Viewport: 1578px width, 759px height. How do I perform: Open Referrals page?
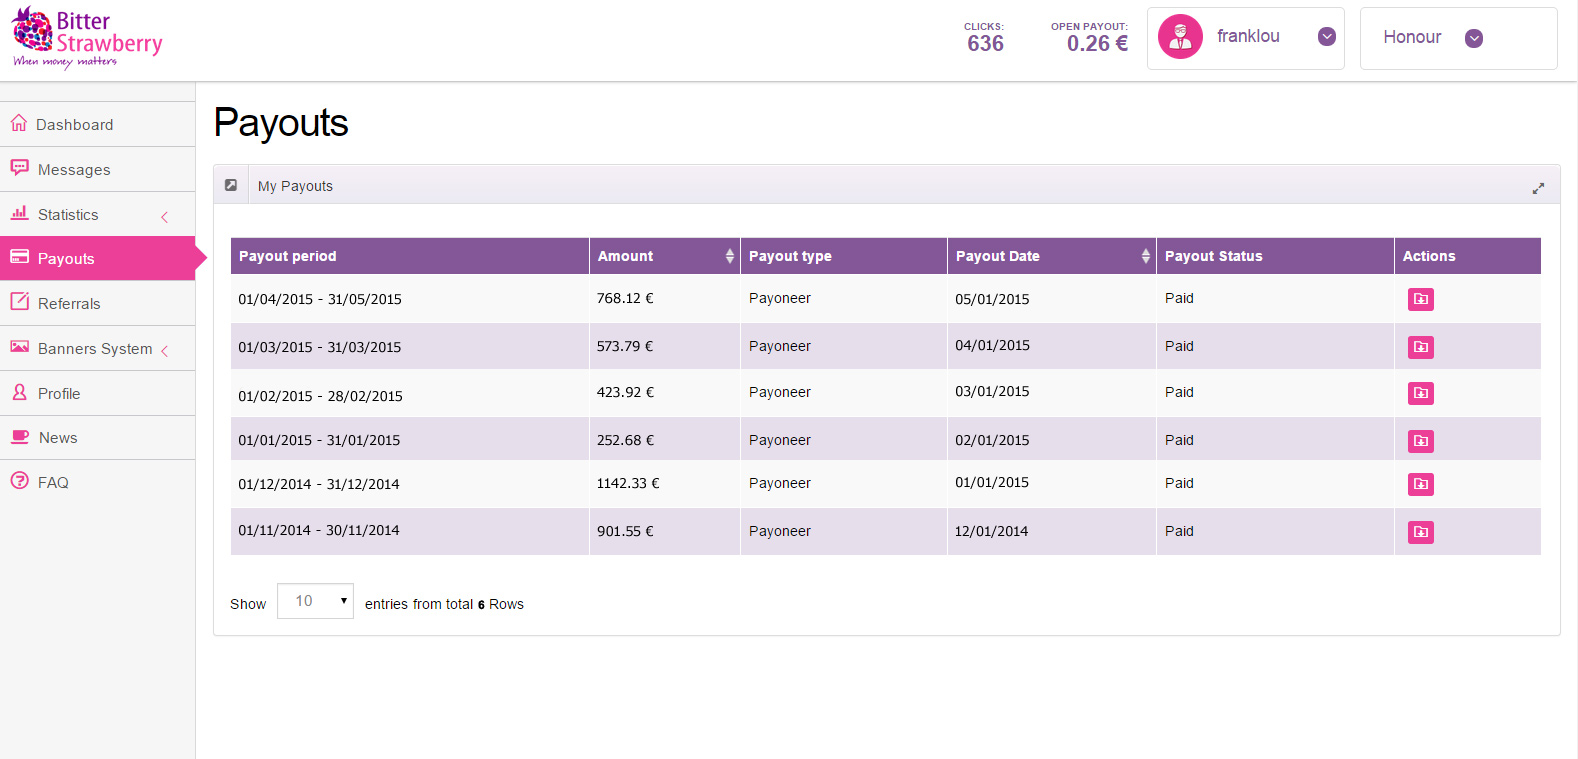[x=98, y=303]
